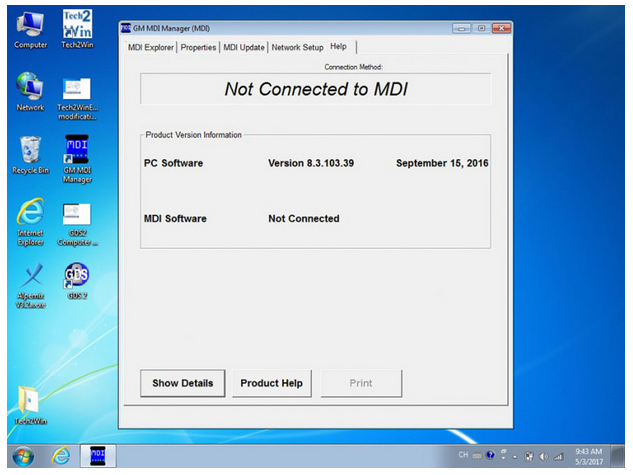Click the GM MDI Manager title bar icon
Screen dimensions: 633x475
click(126, 28)
